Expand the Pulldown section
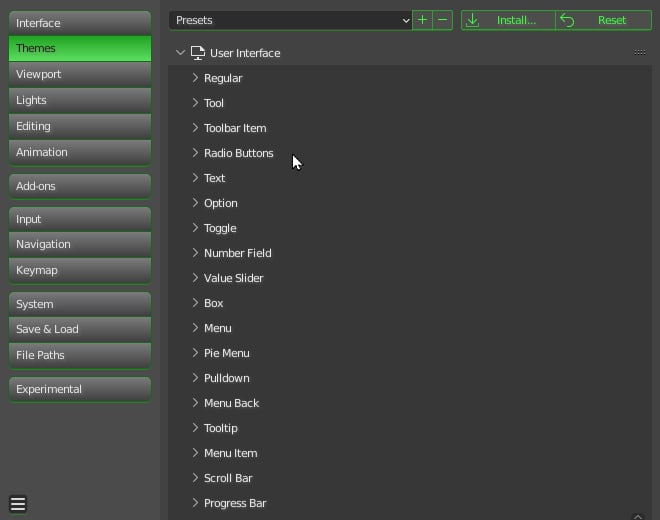This screenshot has height=520, width=660. coord(195,378)
